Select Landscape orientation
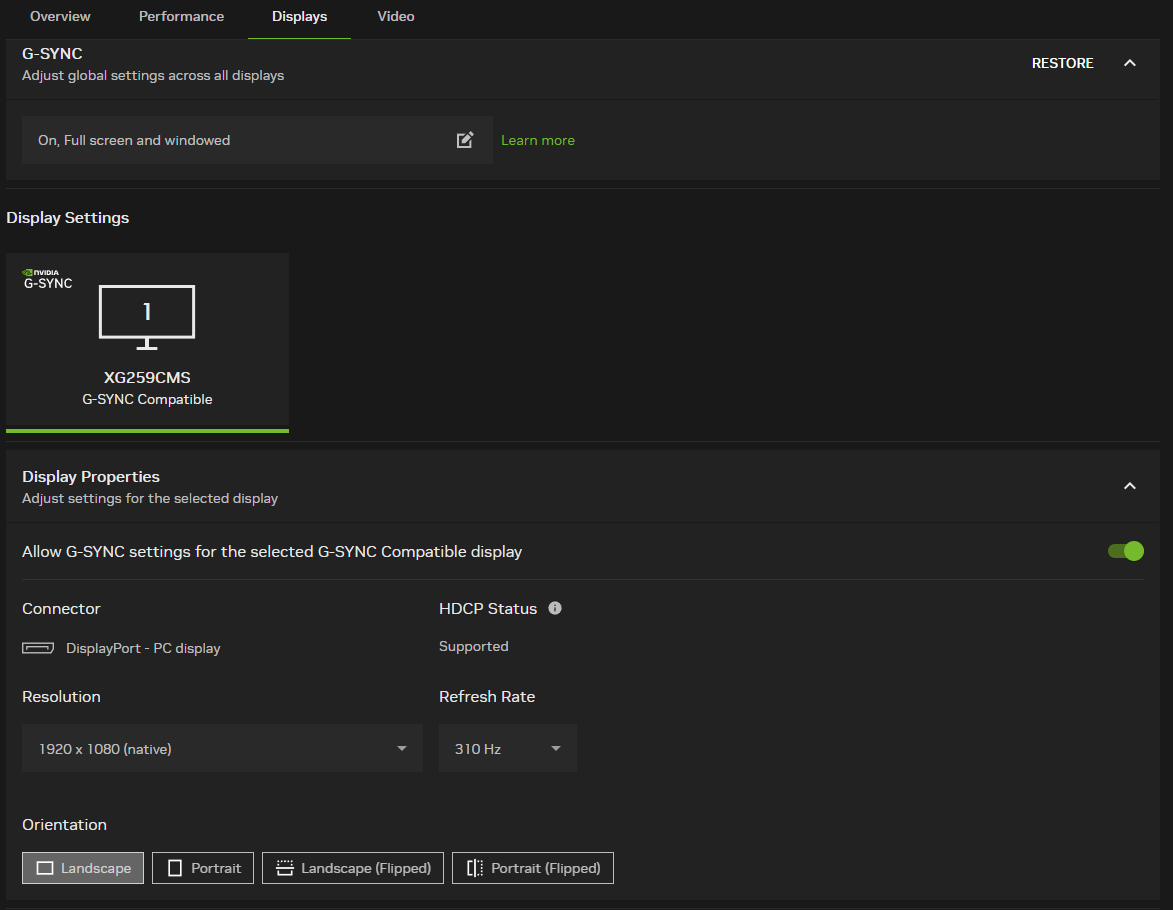The image size is (1173, 910). pyautogui.click(x=83, y=868)
